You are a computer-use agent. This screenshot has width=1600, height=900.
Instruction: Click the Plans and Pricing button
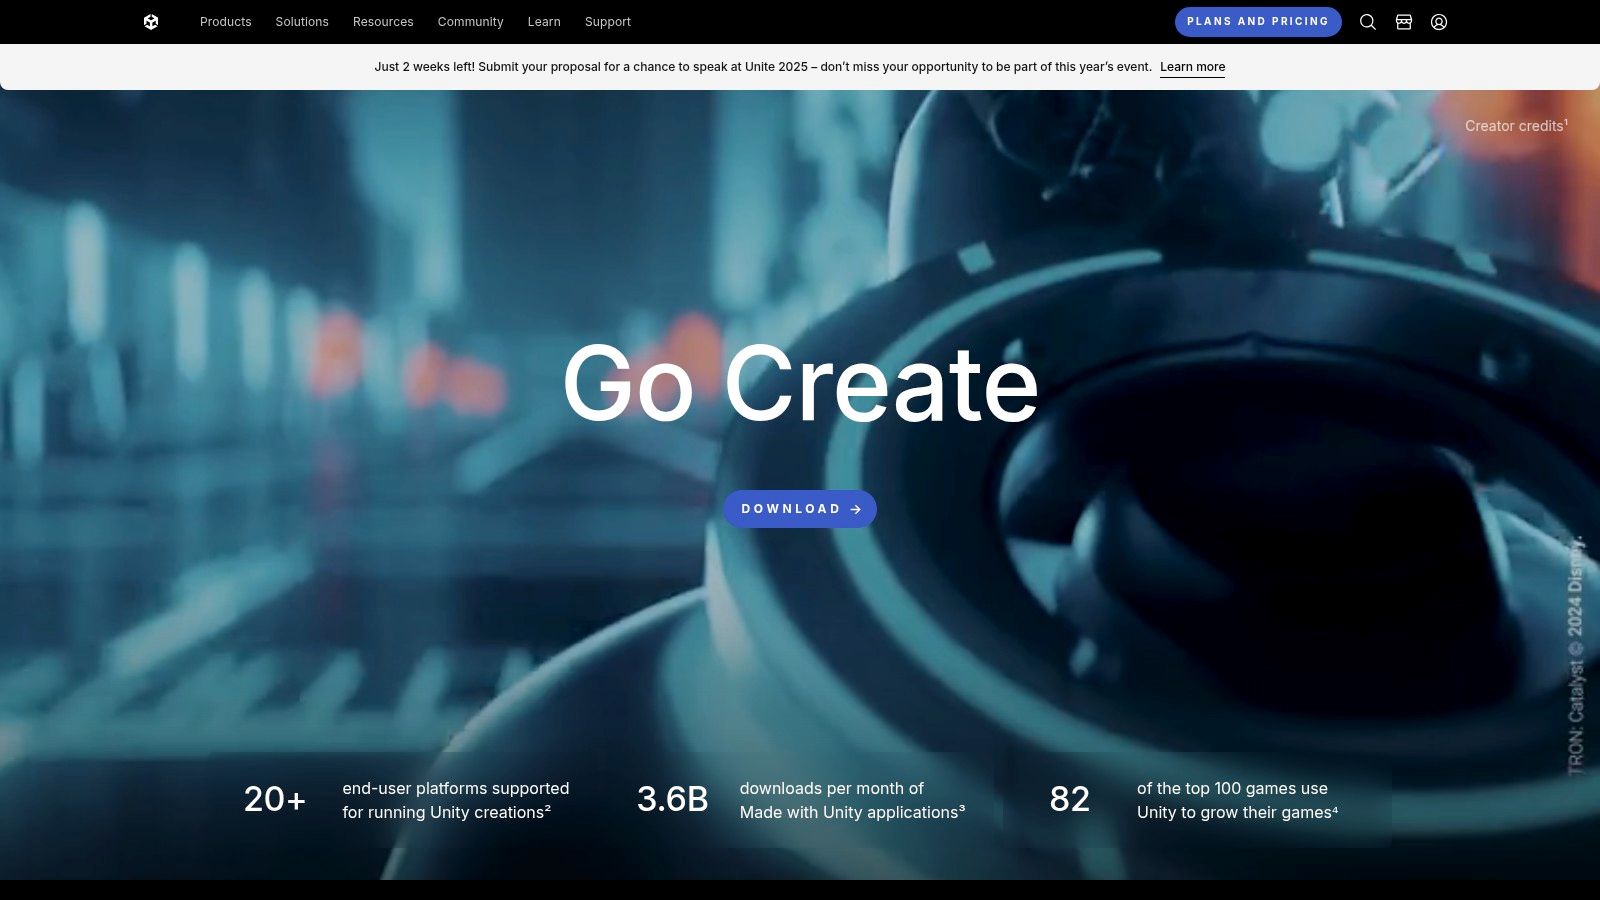pyautogui.click(x=1258, y=22)
